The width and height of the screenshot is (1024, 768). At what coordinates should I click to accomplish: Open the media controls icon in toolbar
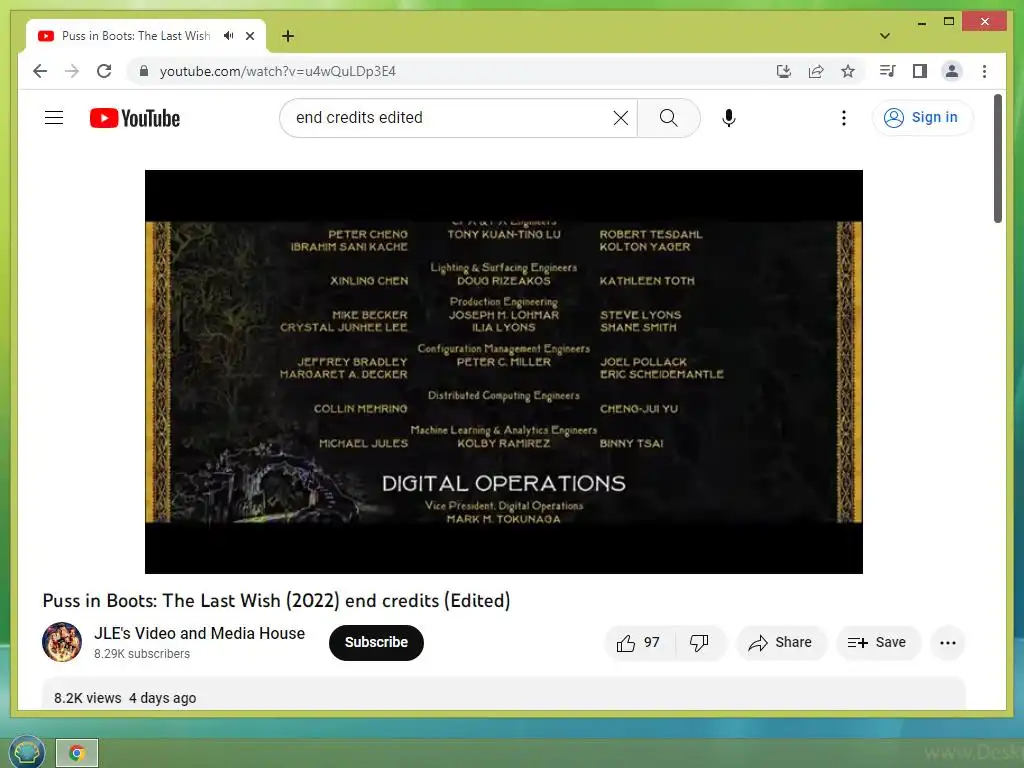[x=888, y=71]
